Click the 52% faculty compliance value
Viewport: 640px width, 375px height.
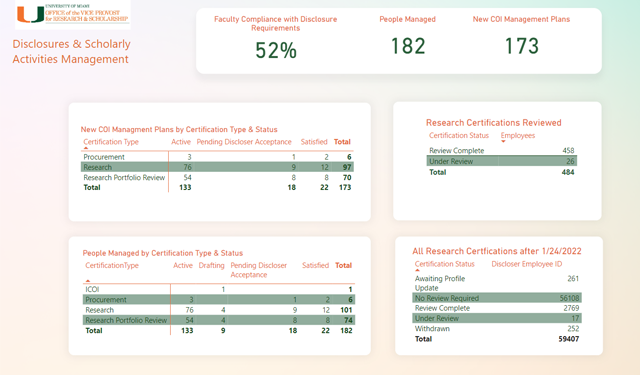point(276,51)
